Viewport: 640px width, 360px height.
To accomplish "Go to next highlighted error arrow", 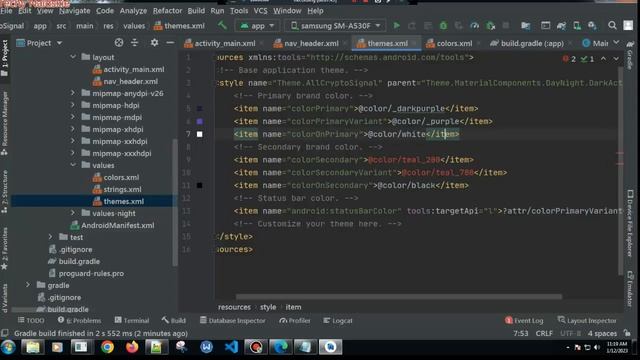I will (x=616, y=59).
